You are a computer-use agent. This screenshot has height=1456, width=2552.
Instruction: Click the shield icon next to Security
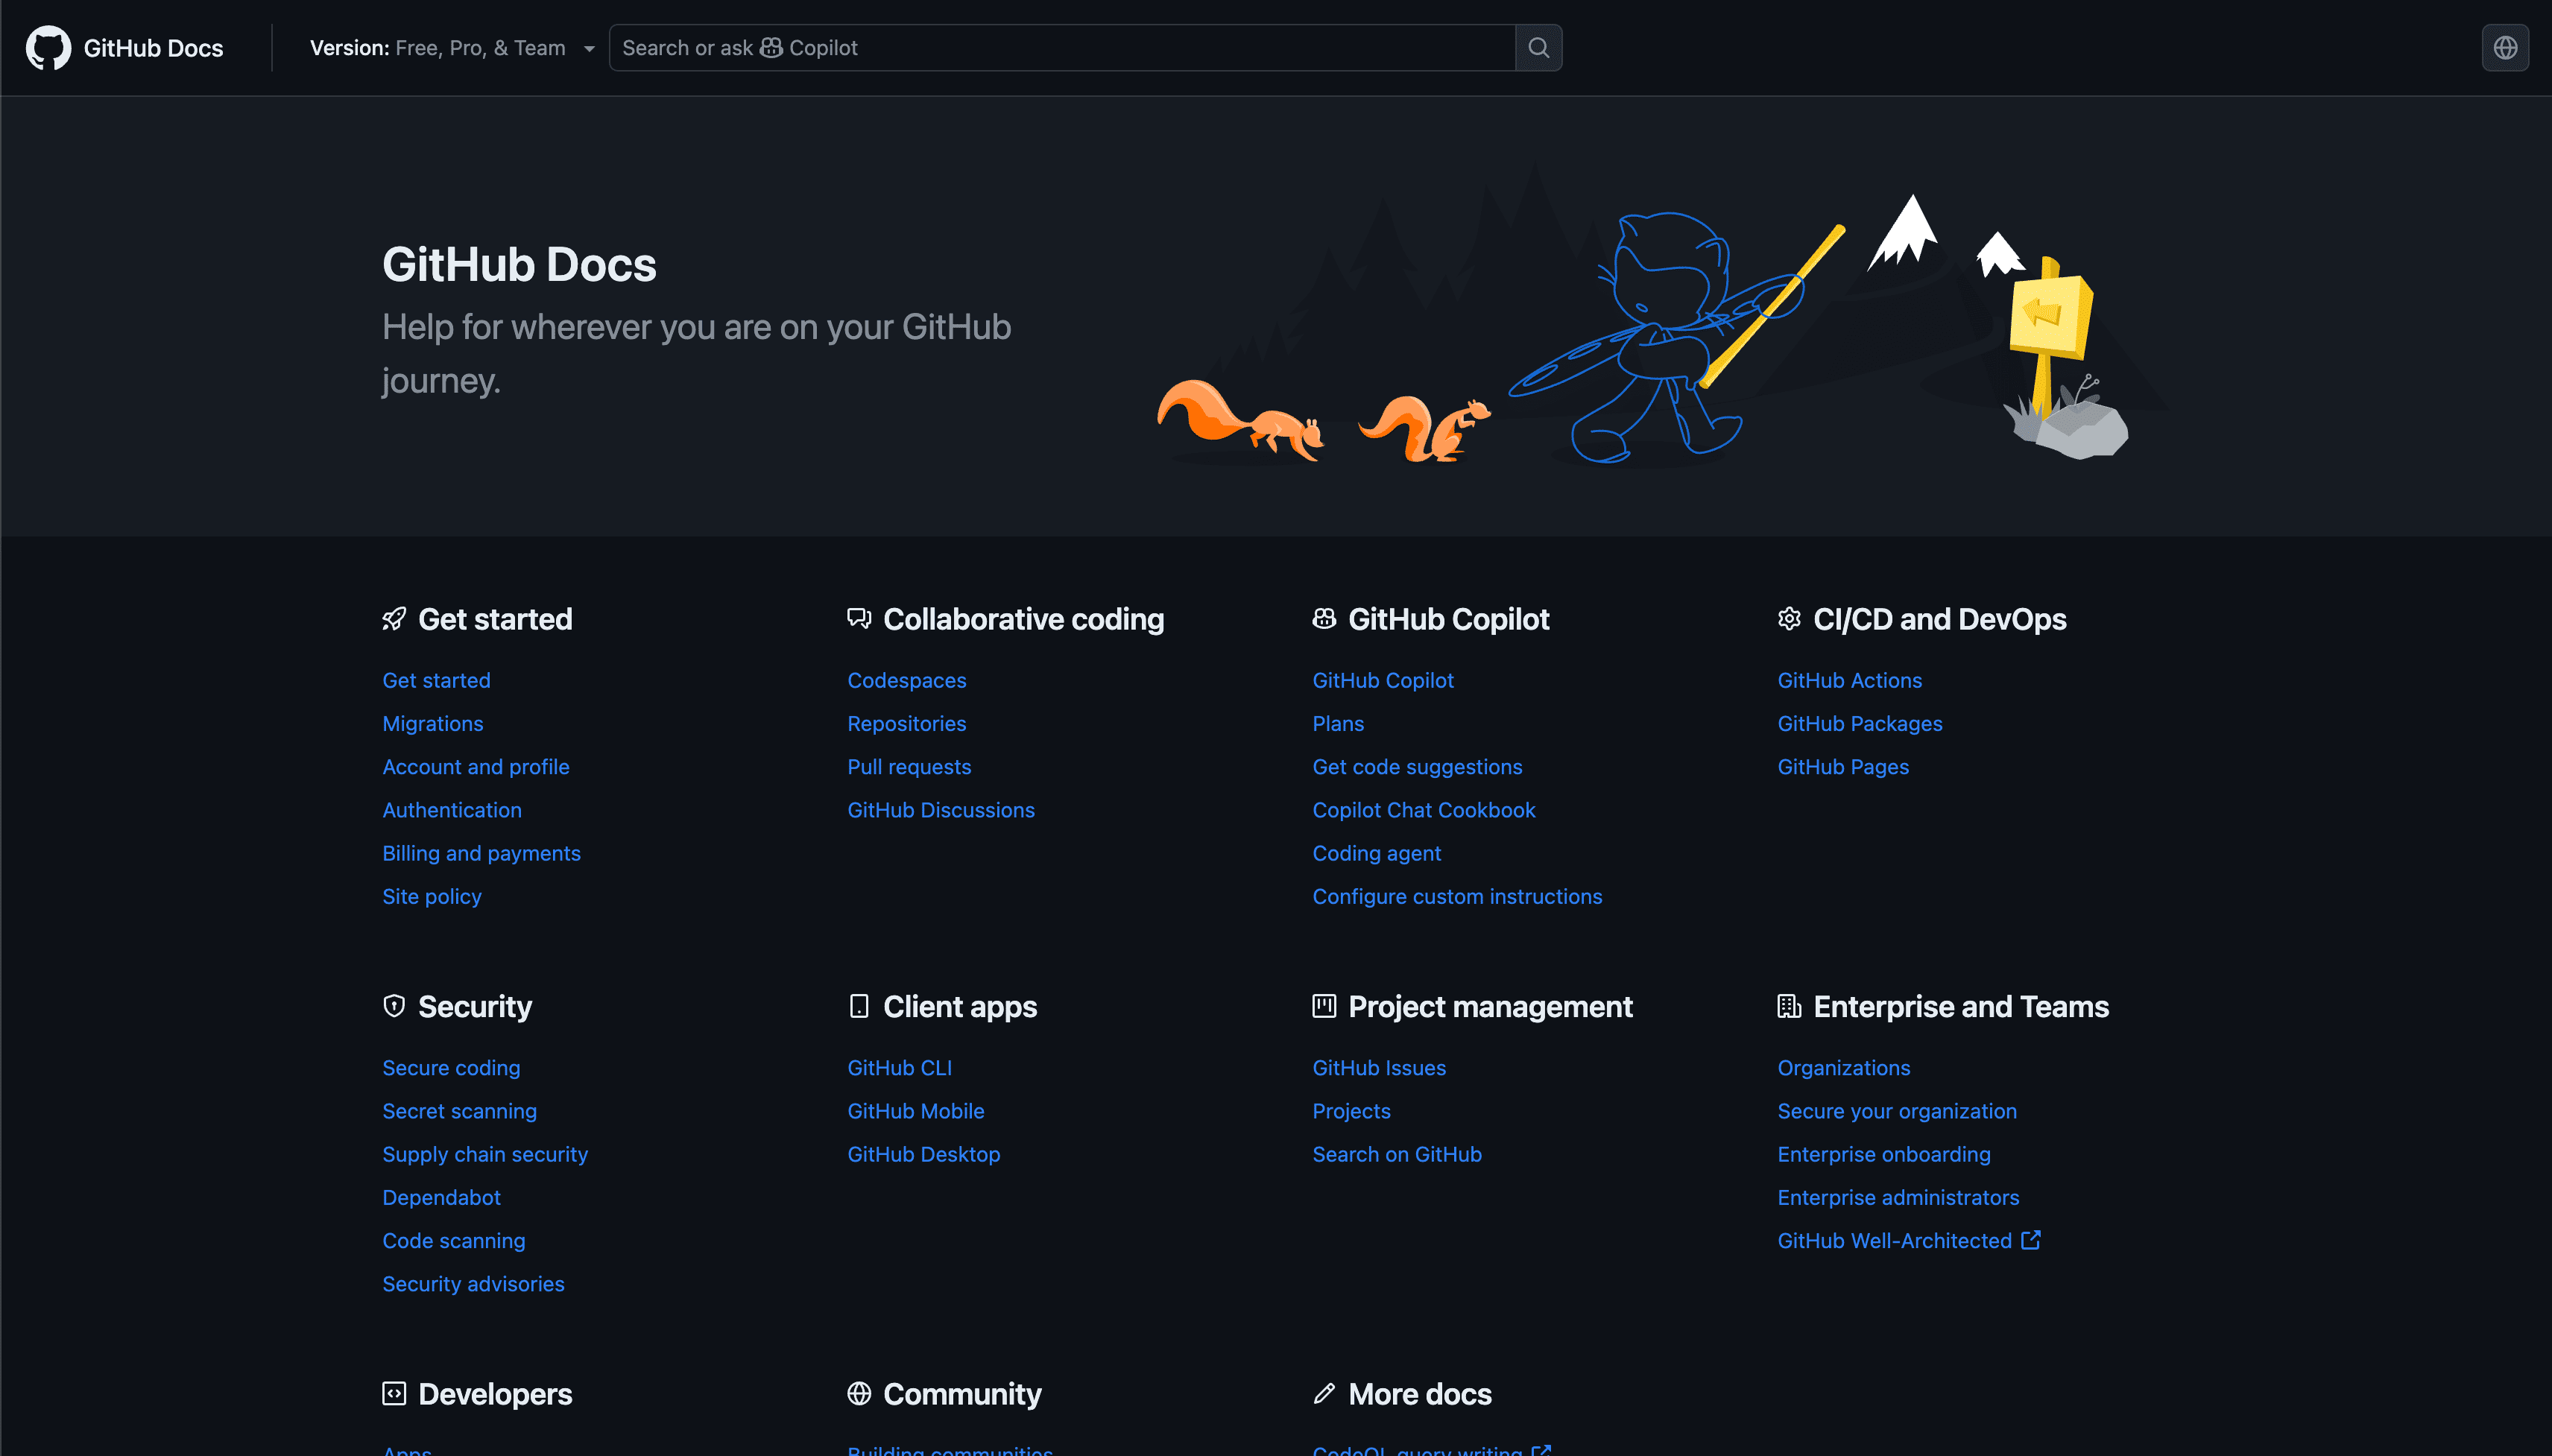[394, 1006]
